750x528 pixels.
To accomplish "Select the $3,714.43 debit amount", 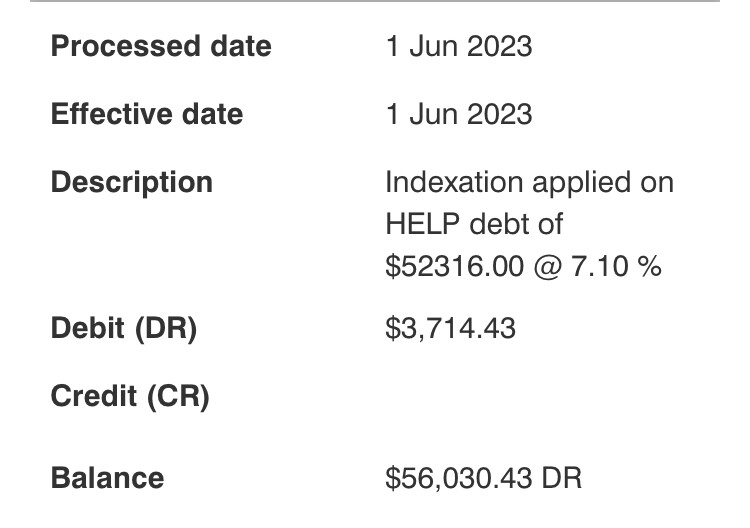I will point(450,328).
